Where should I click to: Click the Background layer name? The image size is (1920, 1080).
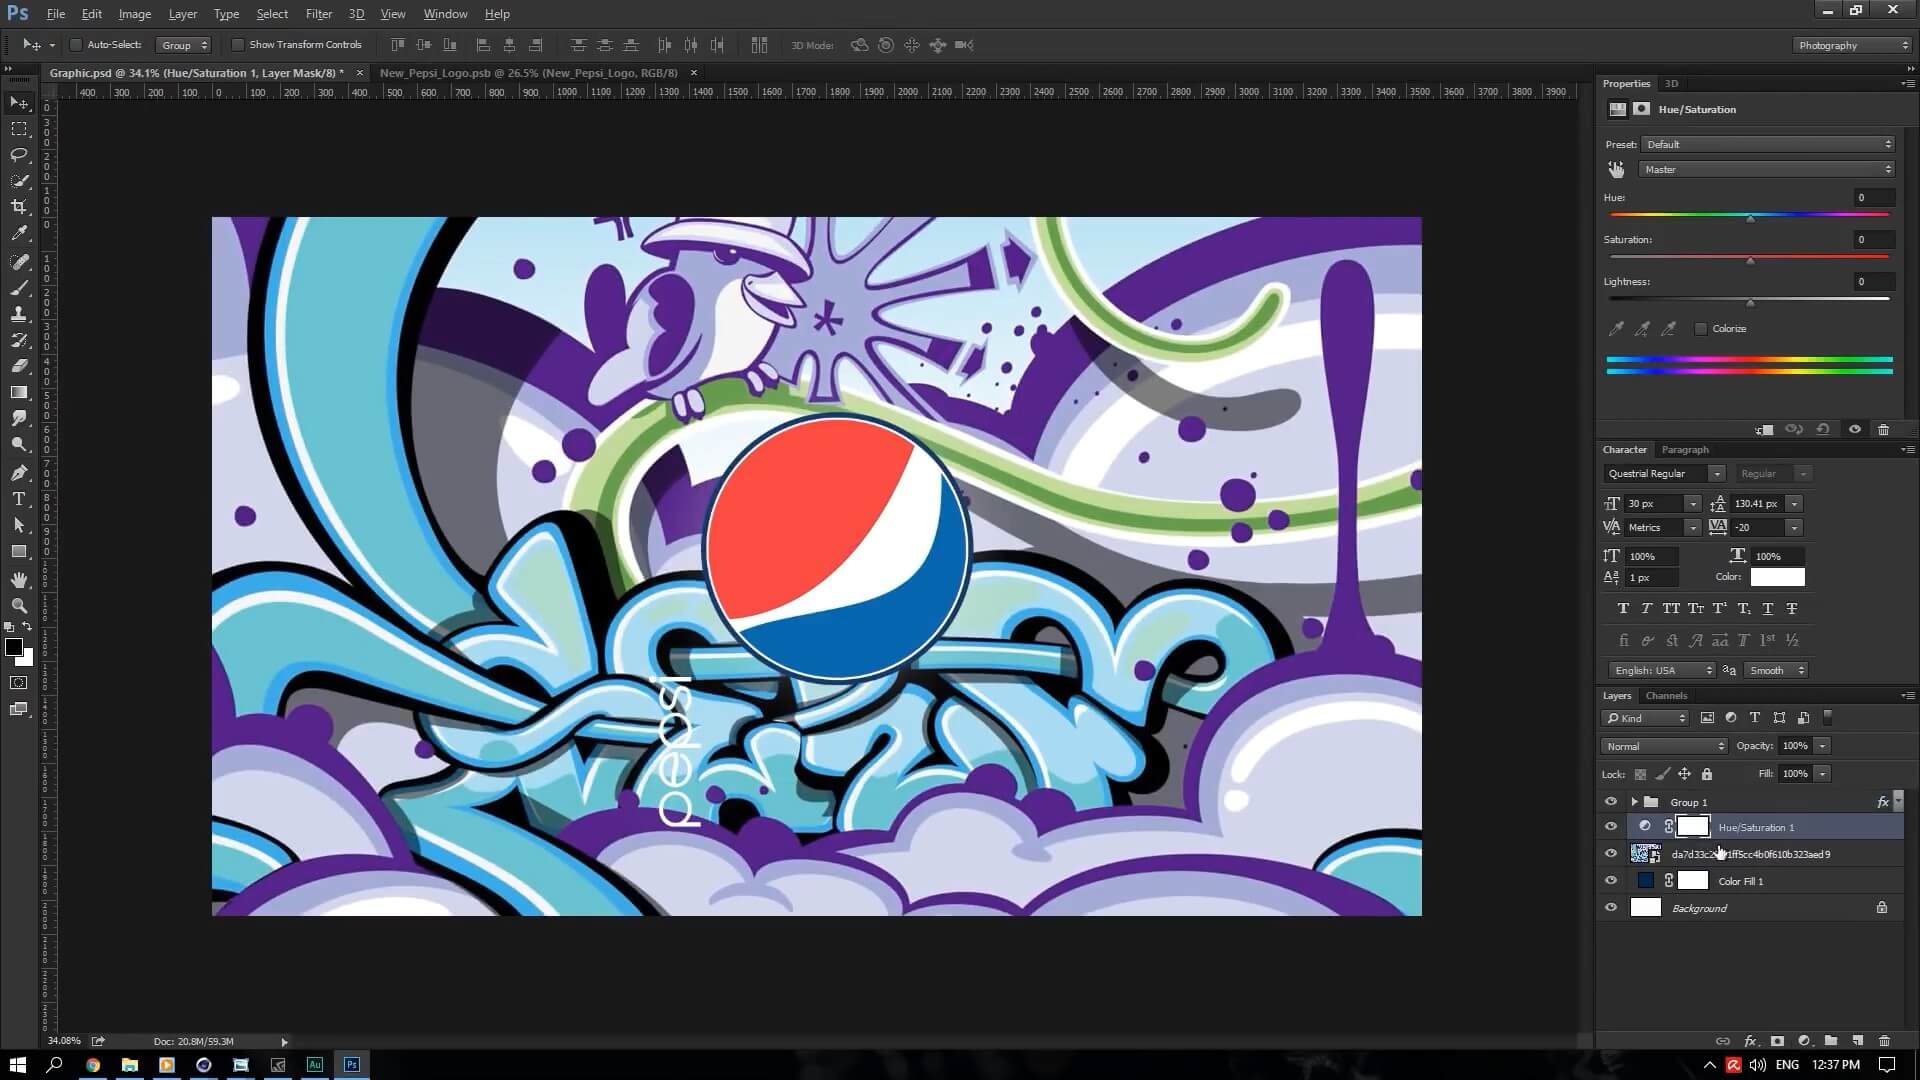click(1699, 908)
